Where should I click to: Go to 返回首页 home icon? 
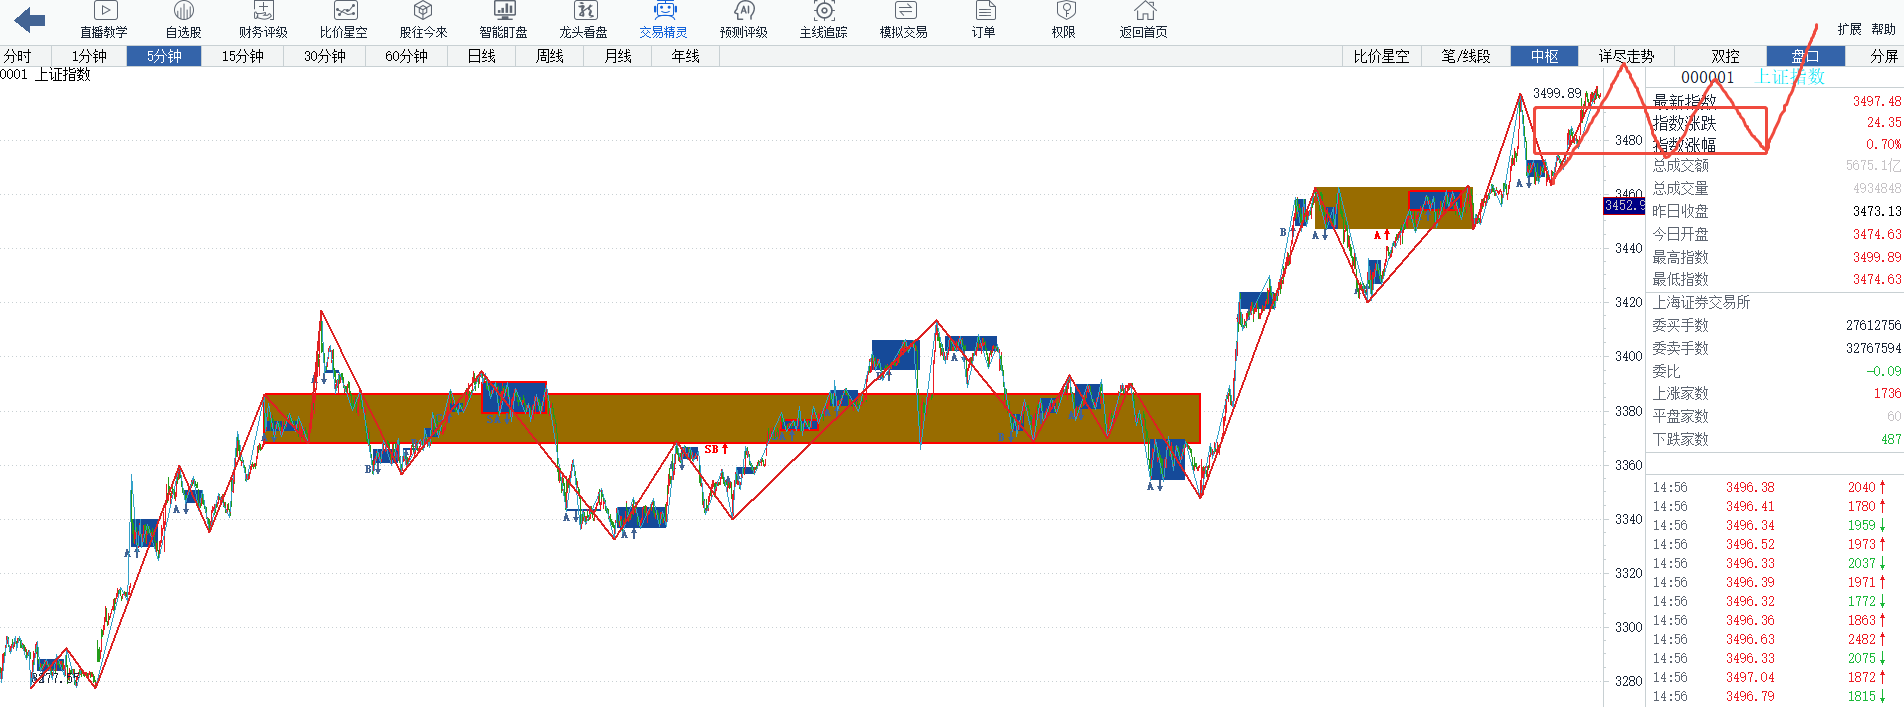click(x=1144, y=12)
